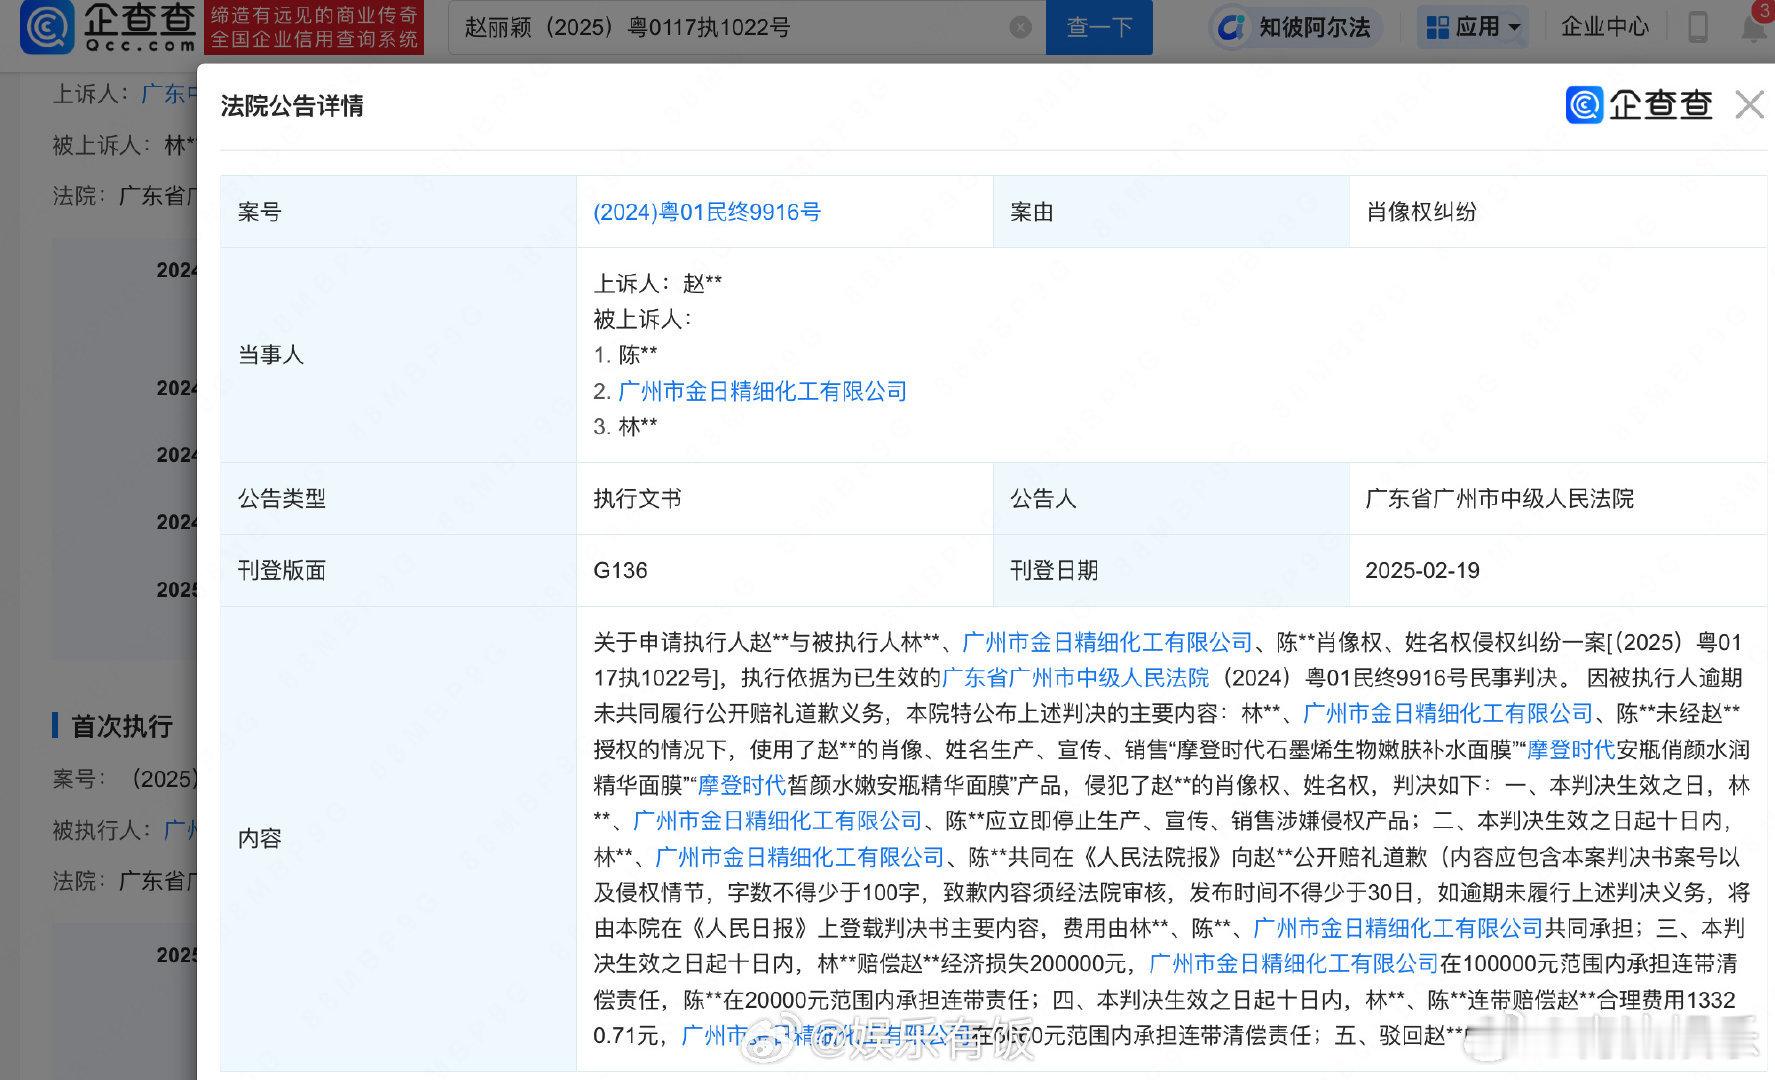Open 知彼阿尔法 AI assistant
The height and width of the screenshot is (1080, 1775).
1295,27
